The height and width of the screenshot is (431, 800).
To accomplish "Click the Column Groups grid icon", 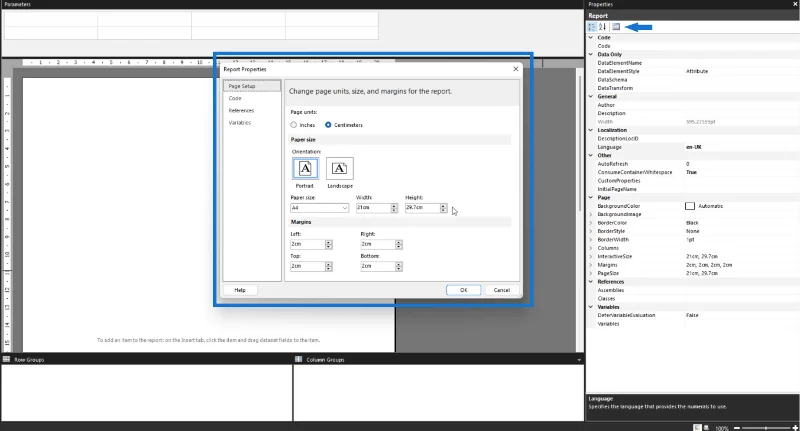I will tap(298, 359).
